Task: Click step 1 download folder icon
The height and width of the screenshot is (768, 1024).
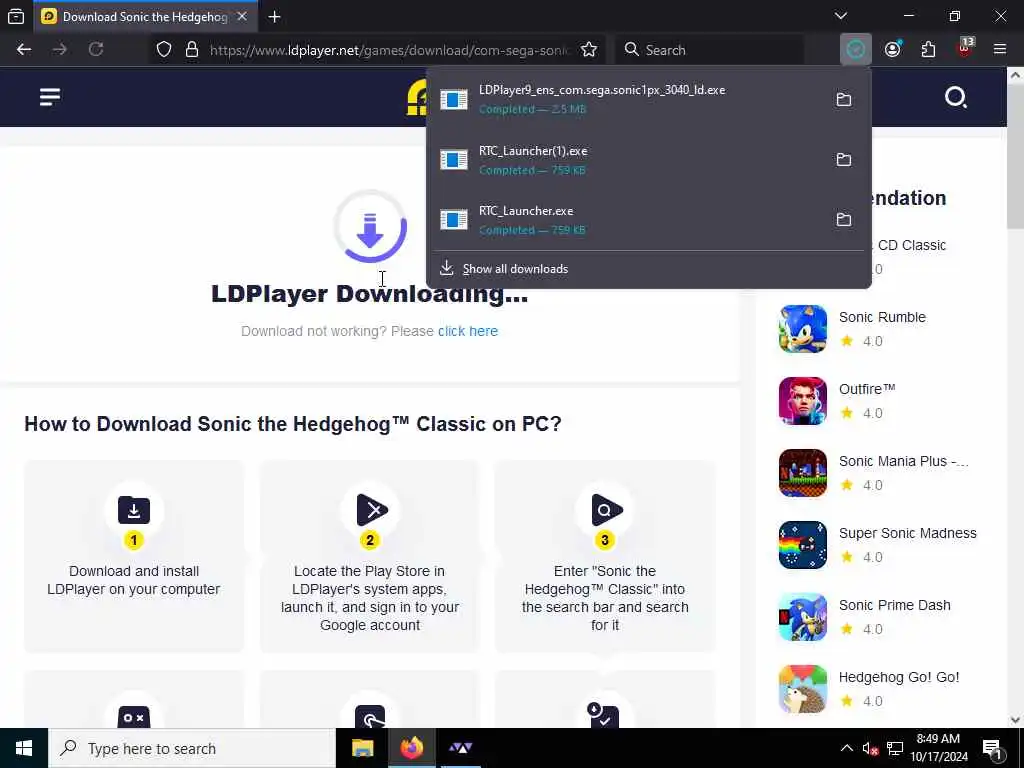Action: click(x=134, y=510)
